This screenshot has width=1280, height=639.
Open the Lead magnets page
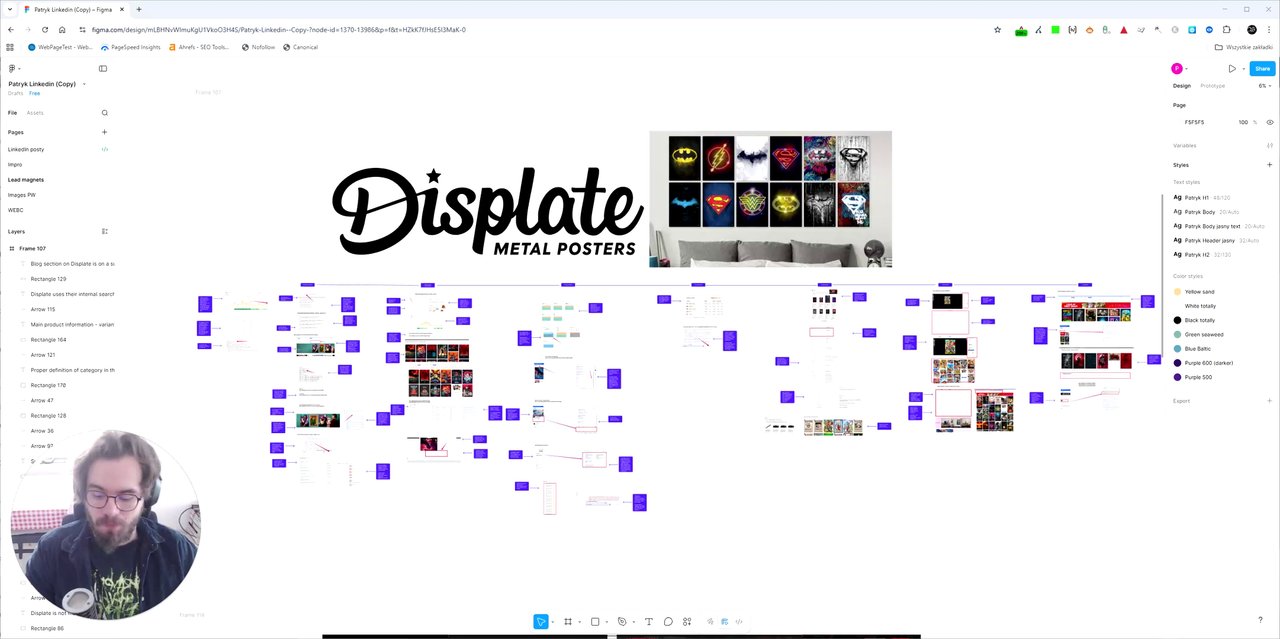coord(26,180)
